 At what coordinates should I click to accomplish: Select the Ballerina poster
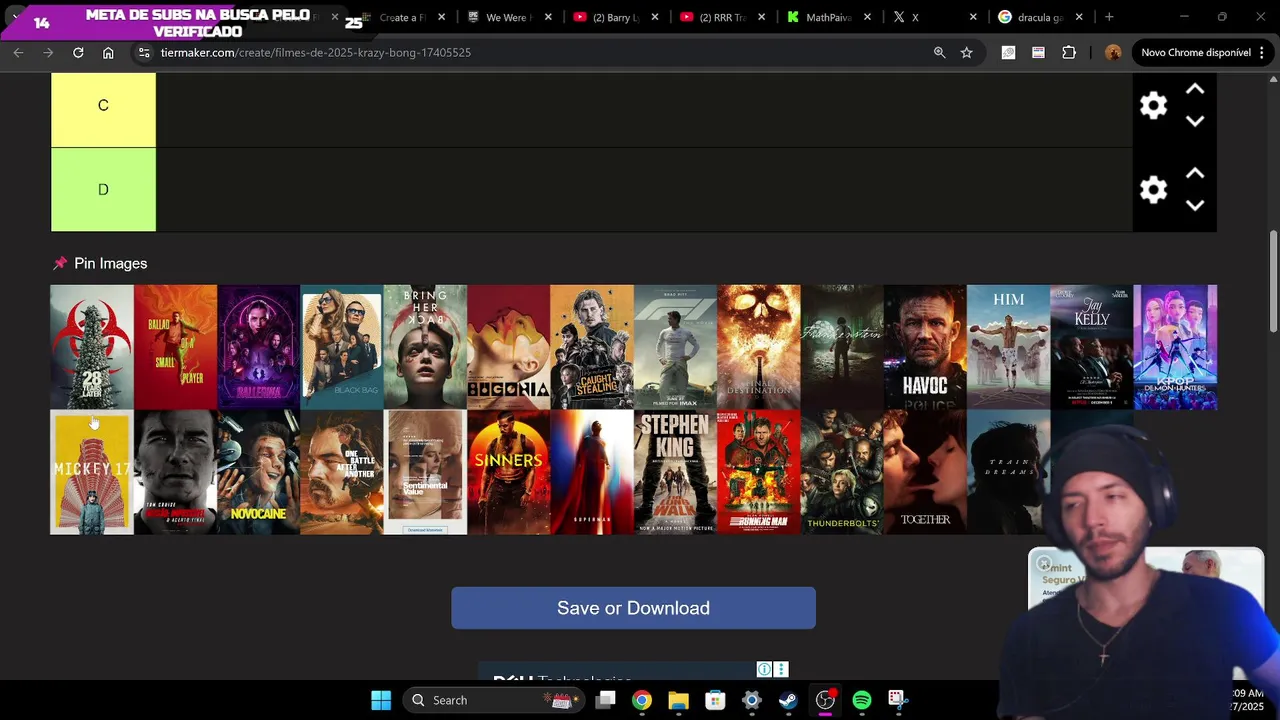point(258,347)
